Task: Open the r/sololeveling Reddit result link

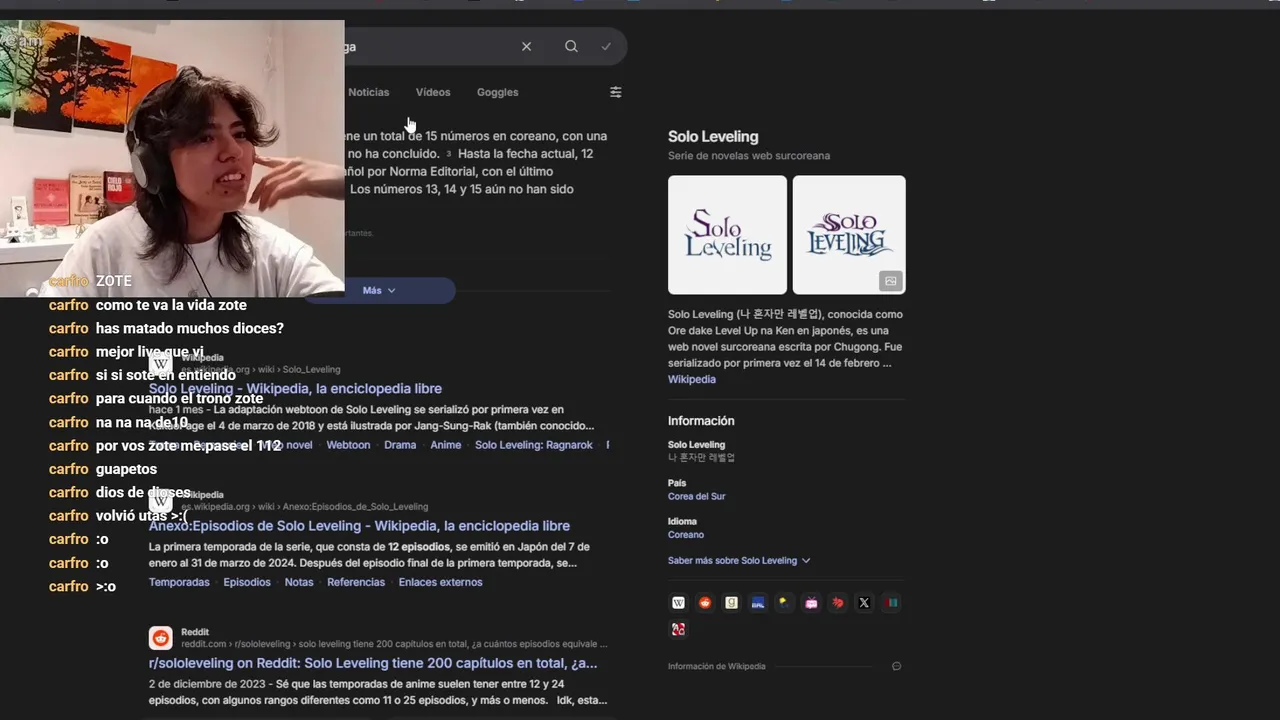Action: [373, 663]
